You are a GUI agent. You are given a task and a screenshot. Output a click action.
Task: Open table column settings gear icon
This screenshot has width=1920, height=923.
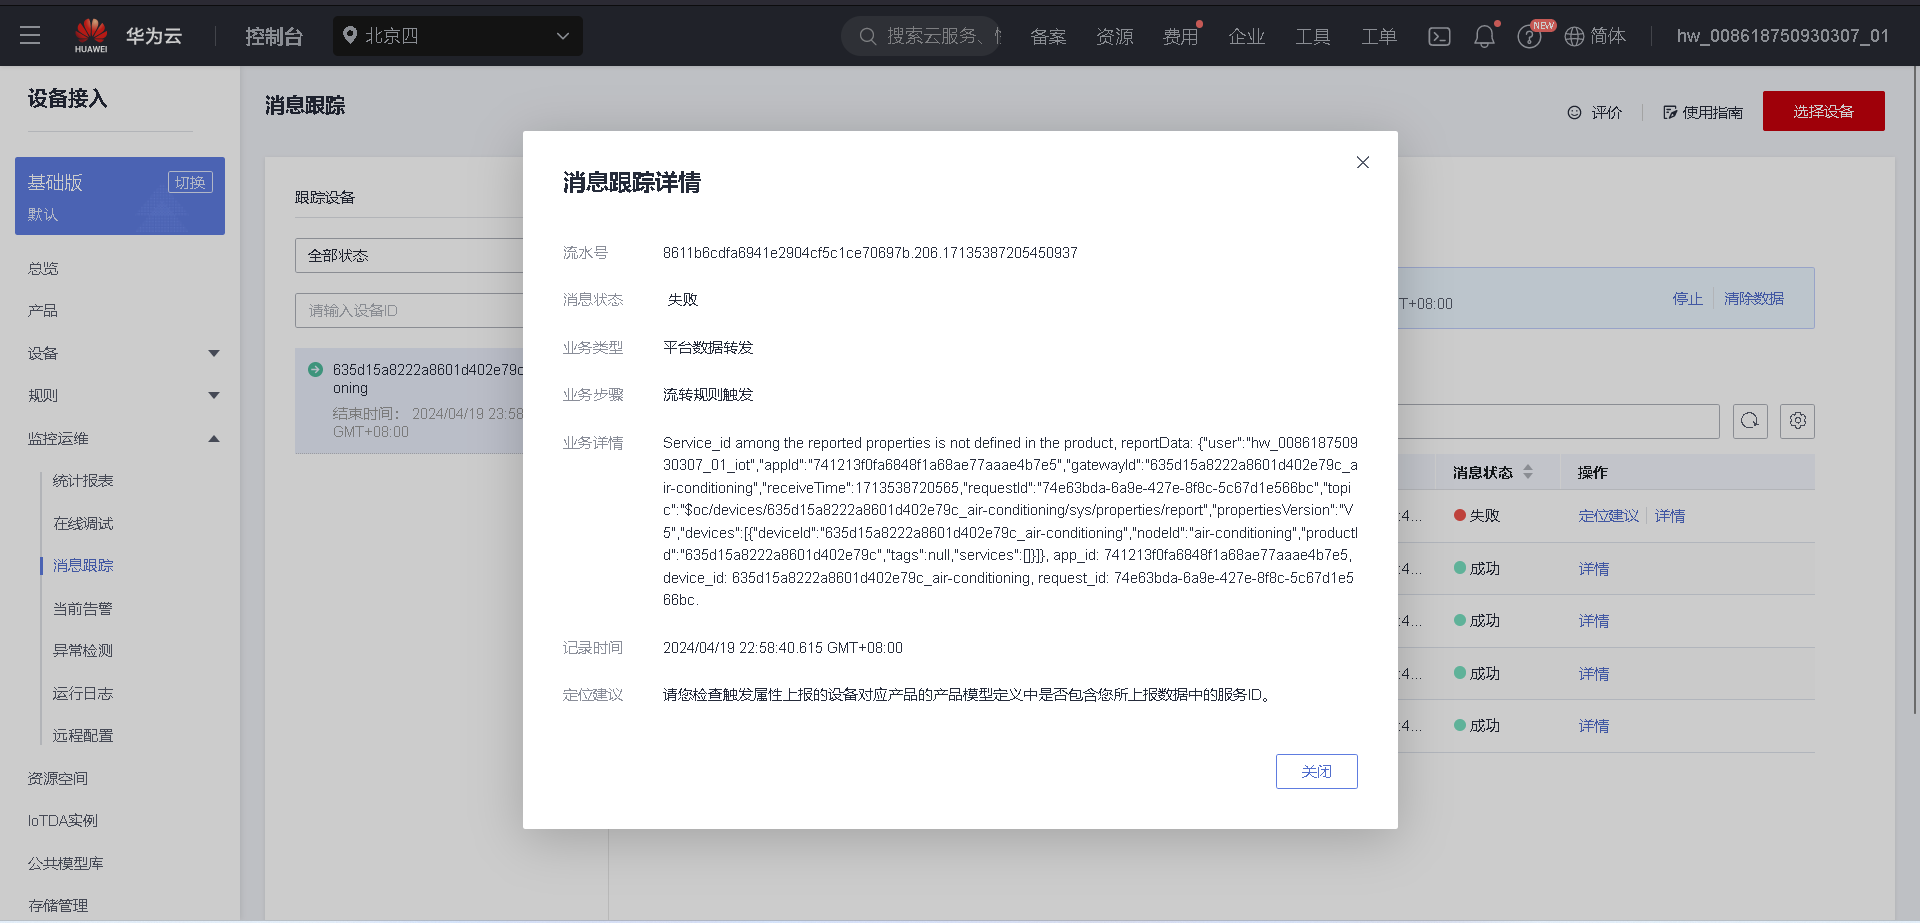click(x=1797, y=421)
